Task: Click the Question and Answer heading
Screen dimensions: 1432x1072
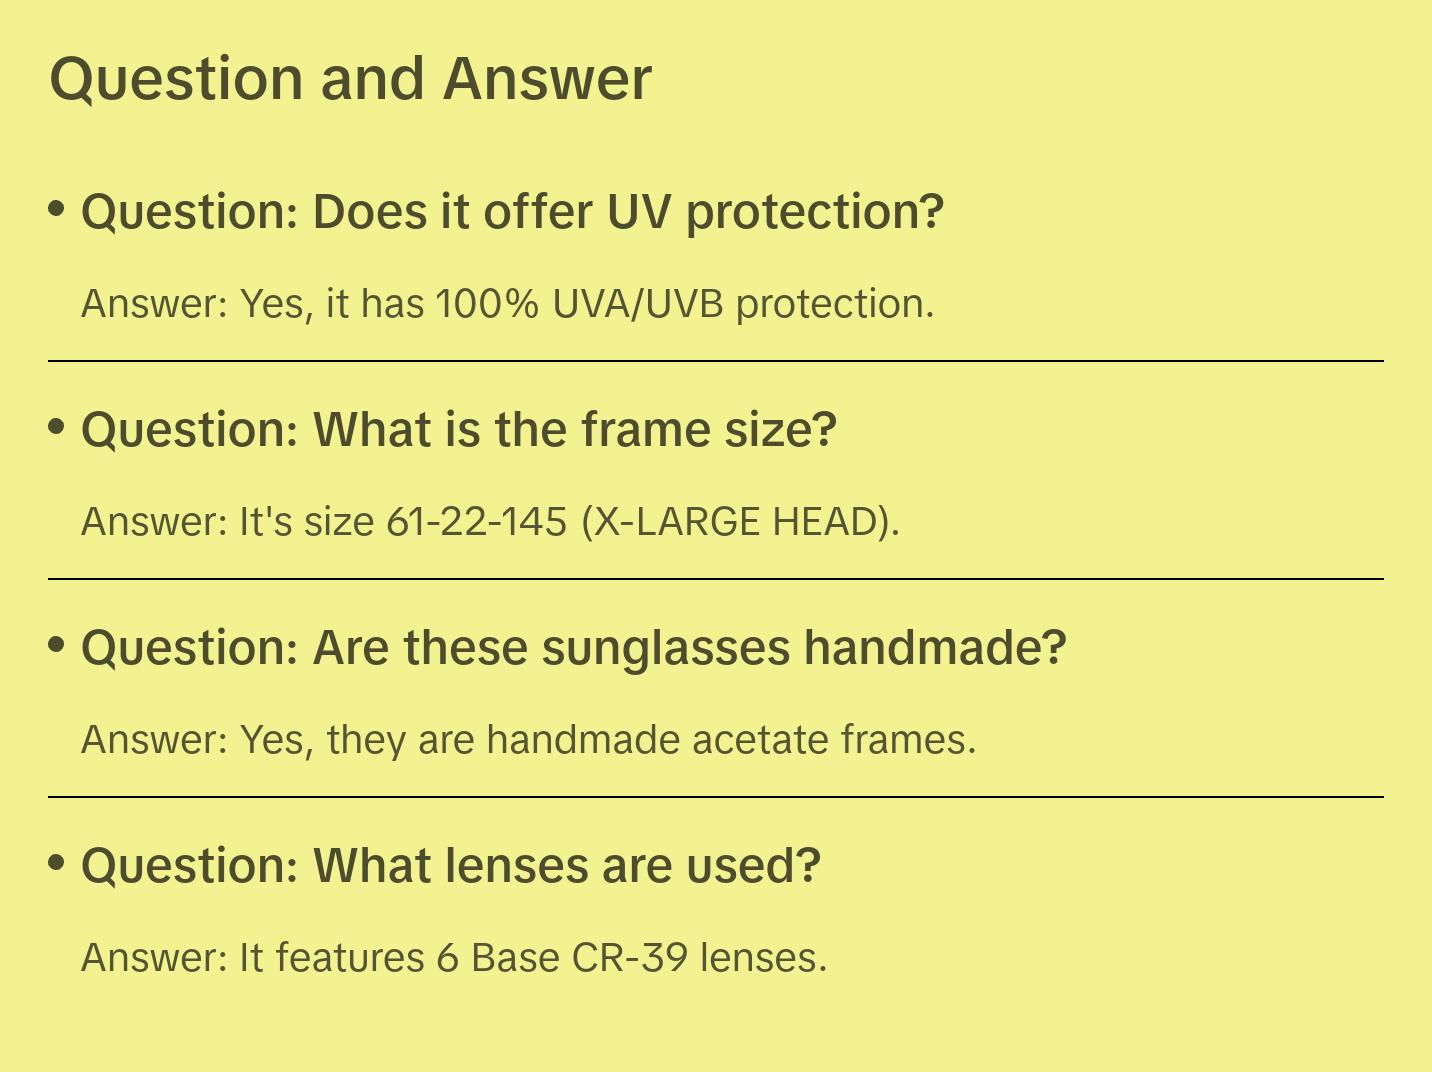Action: (350, 79)
